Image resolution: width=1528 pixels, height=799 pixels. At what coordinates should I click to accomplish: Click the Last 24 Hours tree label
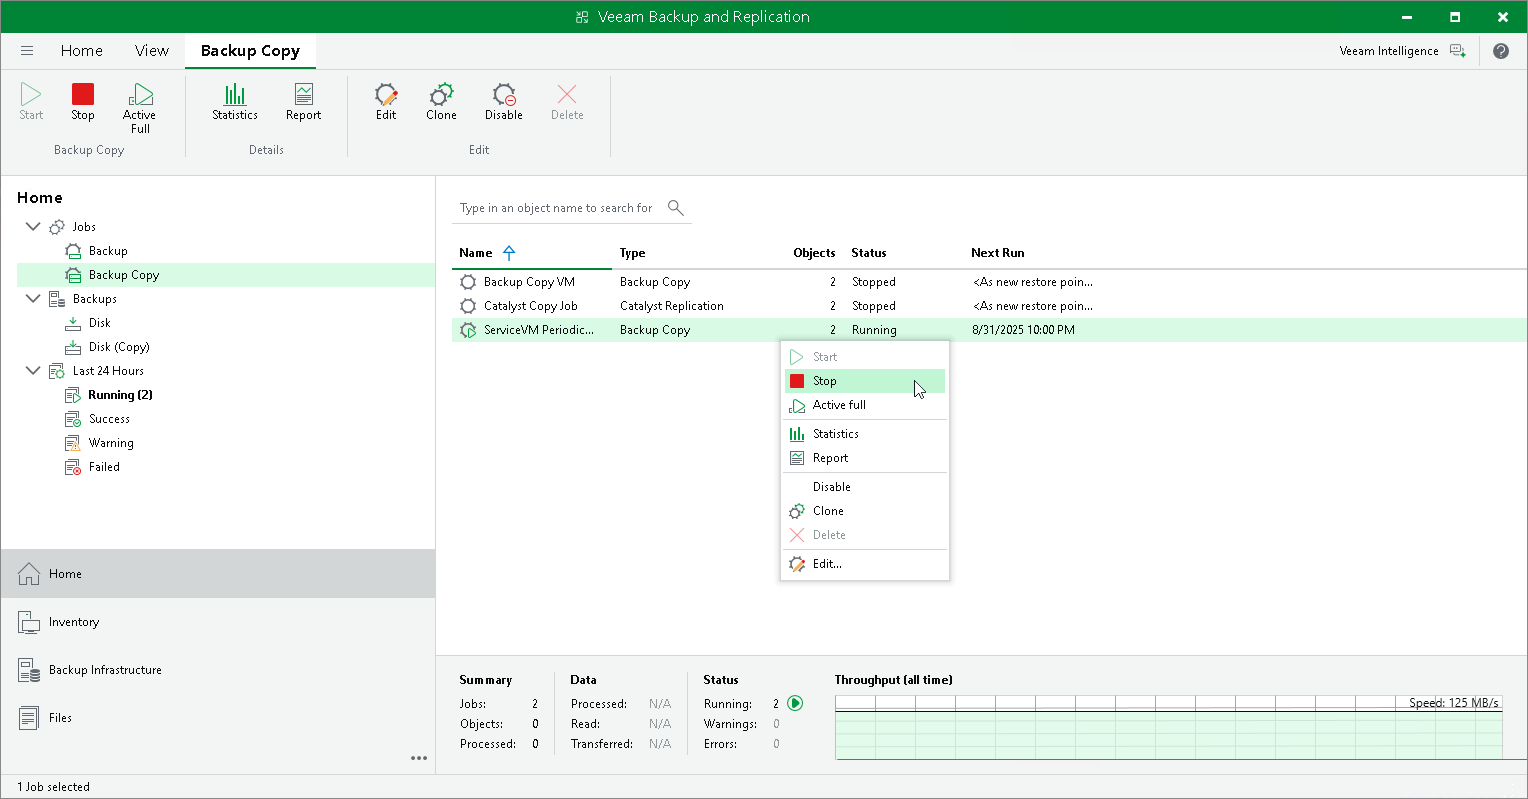[x=108, y=371]
